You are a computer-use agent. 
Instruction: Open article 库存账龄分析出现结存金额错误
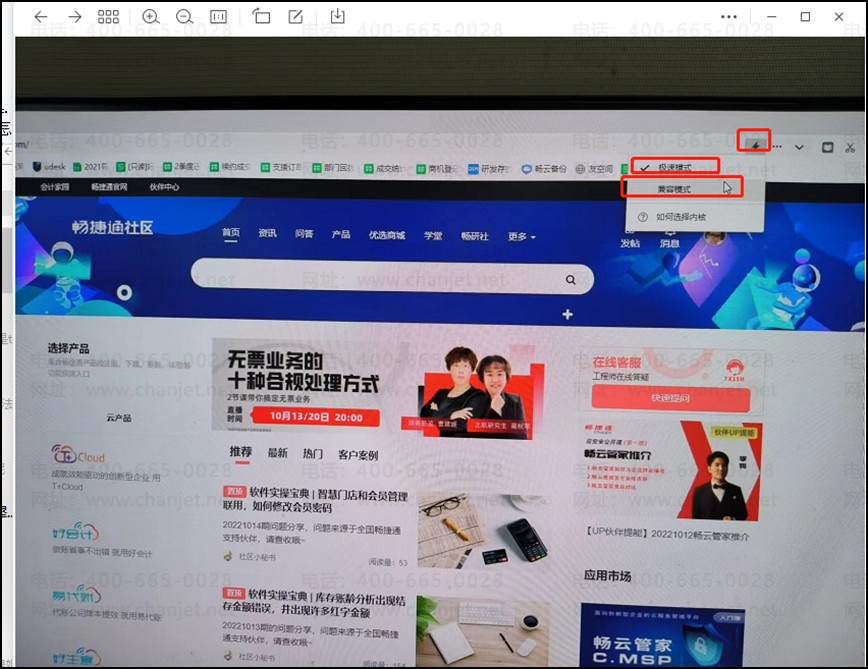click(314, 603)
